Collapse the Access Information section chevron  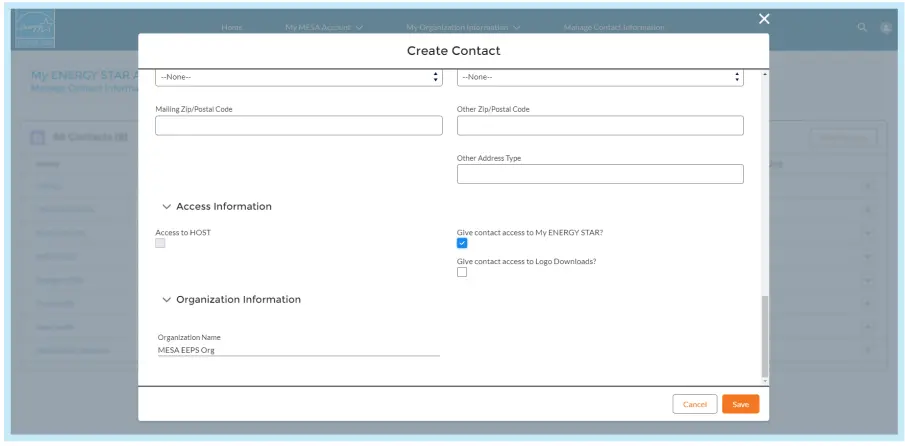tap(167, 207)
